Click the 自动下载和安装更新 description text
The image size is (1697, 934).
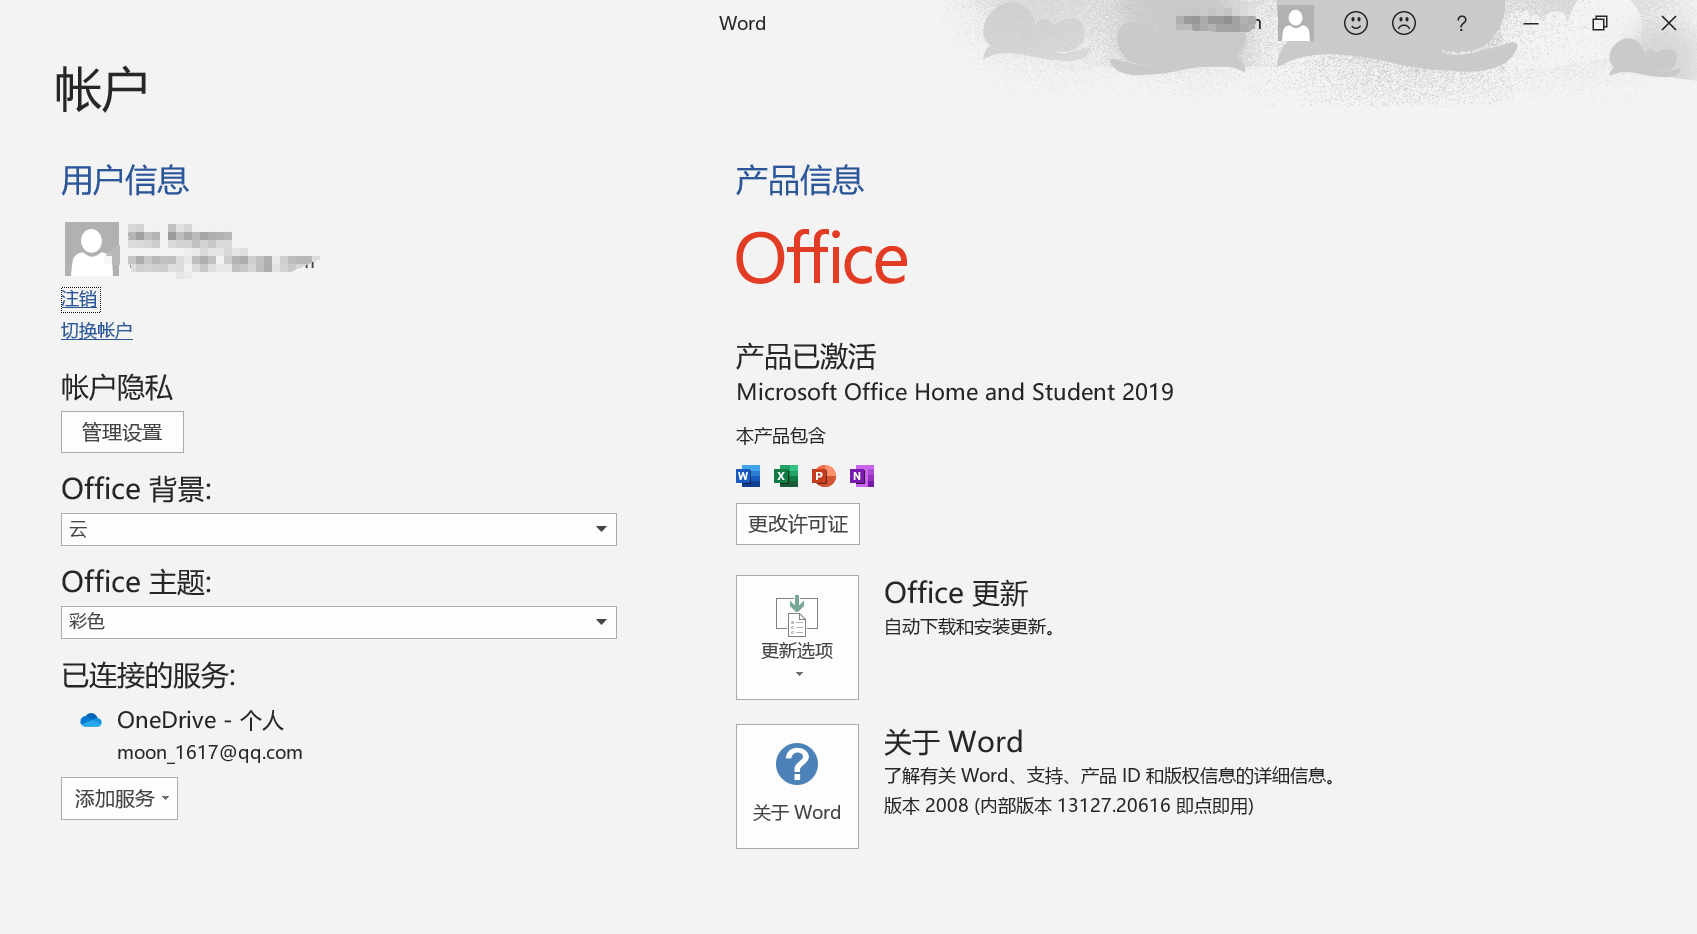click(x=970, y=627)
